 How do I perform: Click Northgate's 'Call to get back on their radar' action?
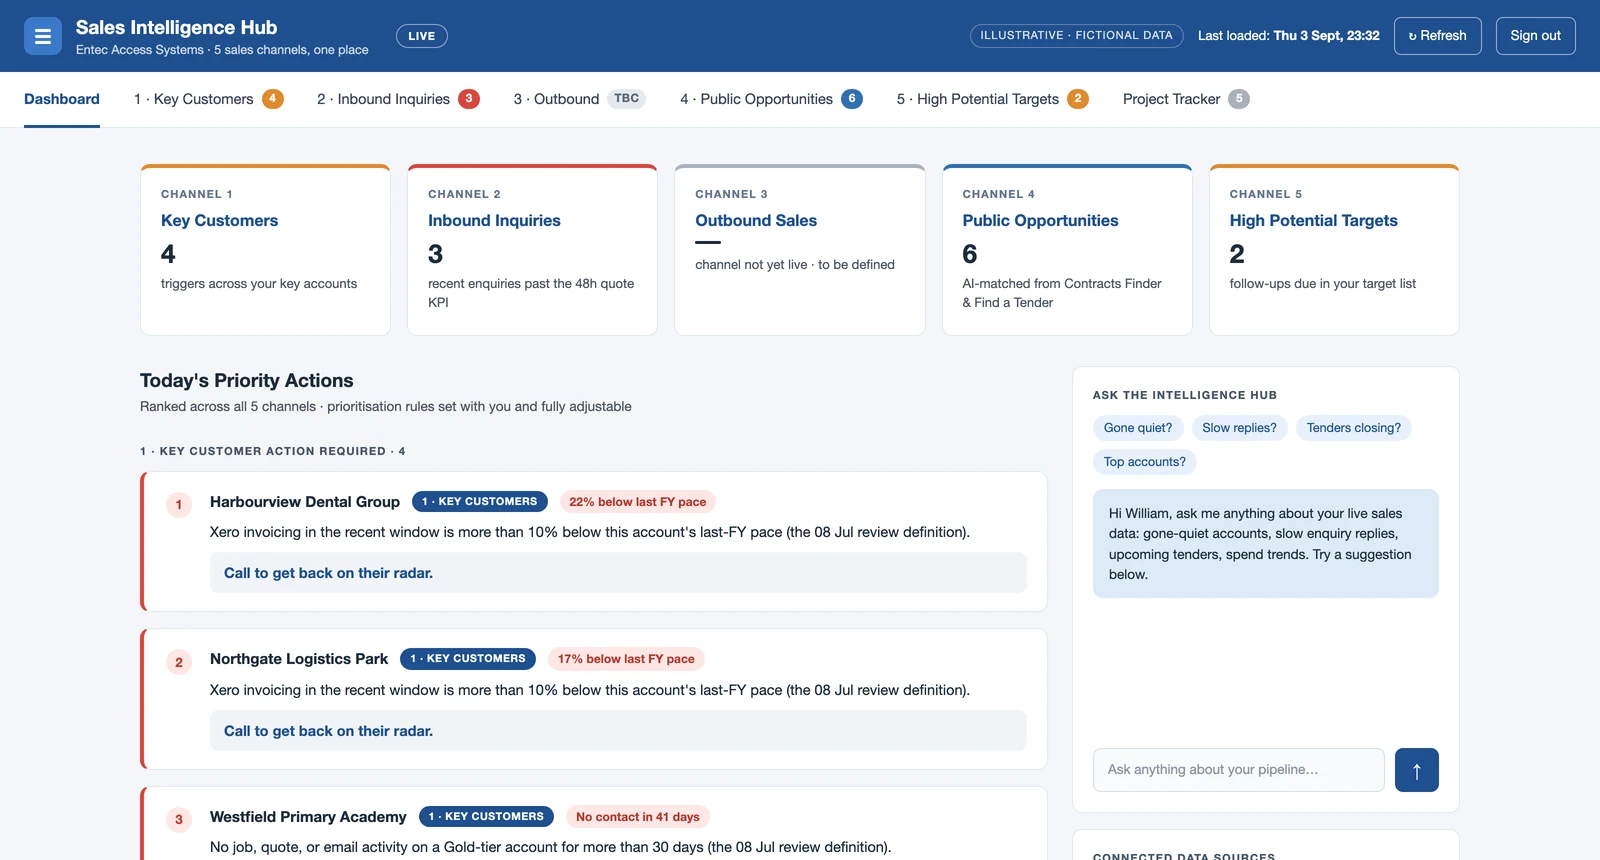tap(618, 731)
